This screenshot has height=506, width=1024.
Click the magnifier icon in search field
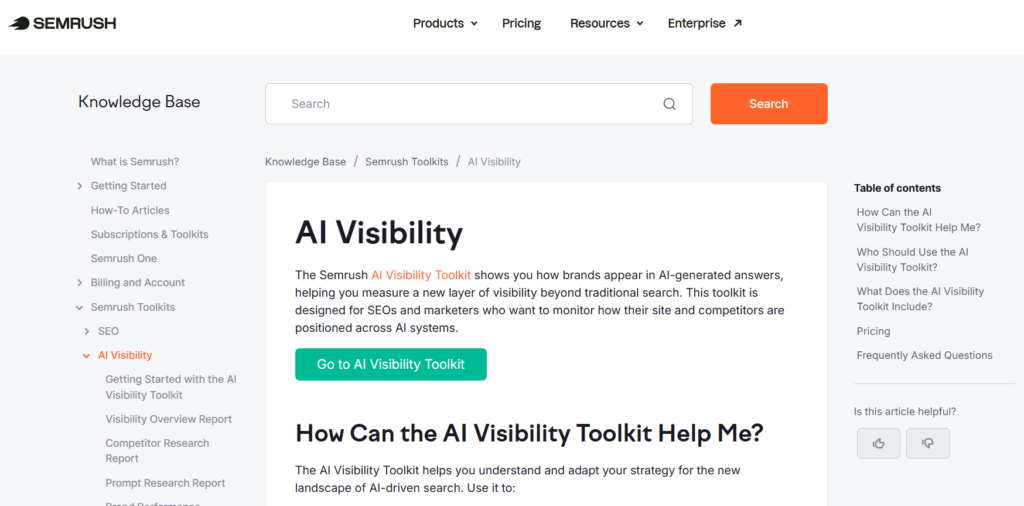pyautogui.click(x=669, y=104)
